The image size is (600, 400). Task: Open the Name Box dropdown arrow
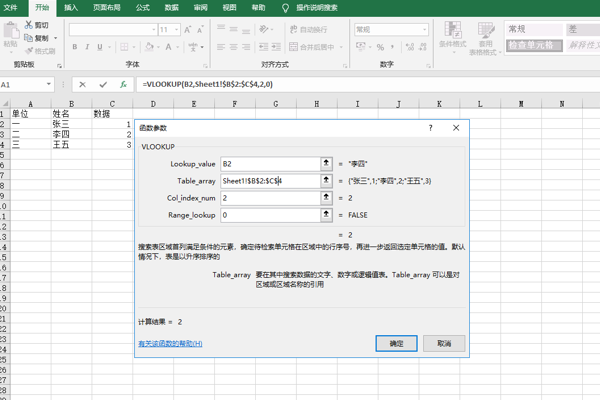(x=60, y=85)
